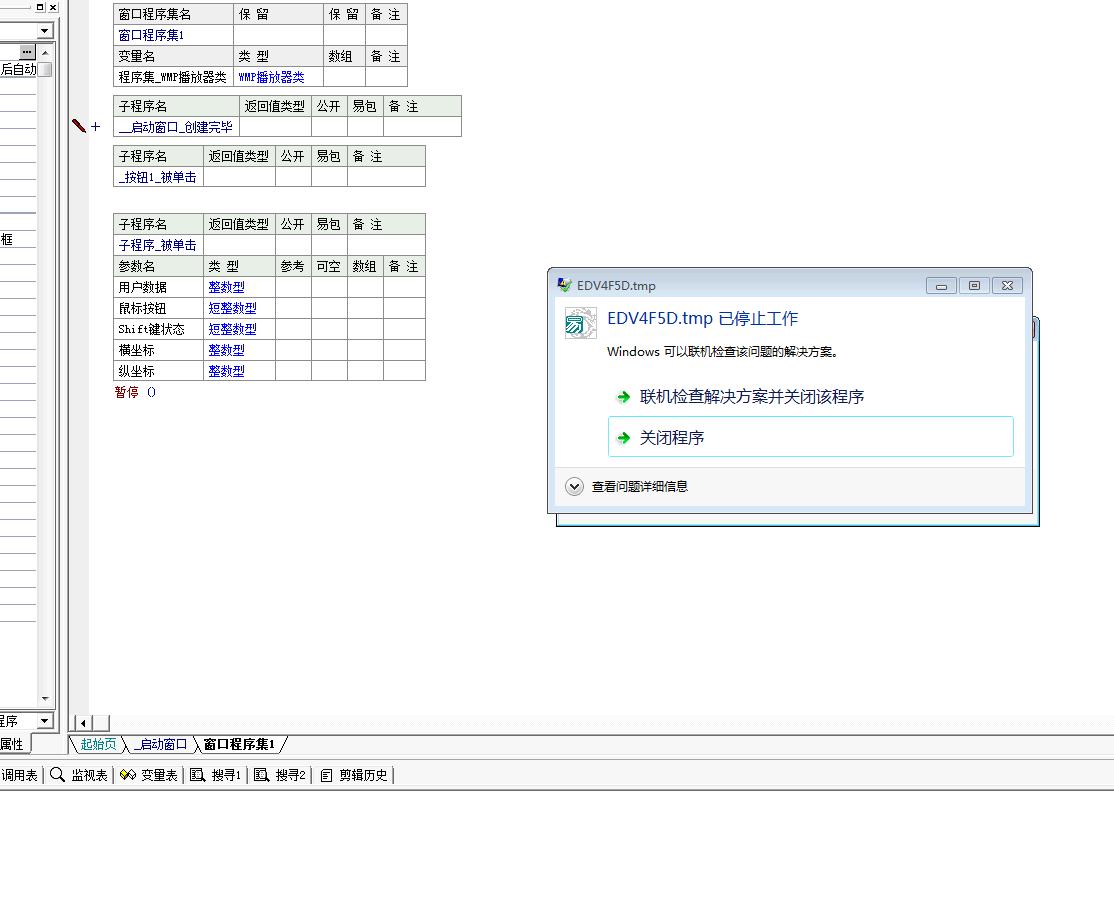This screenshot has height=915, width=1114.
Task: Click the 短整数型 type of 鼠标按钮 parameter
Action: tap(232, 308)
